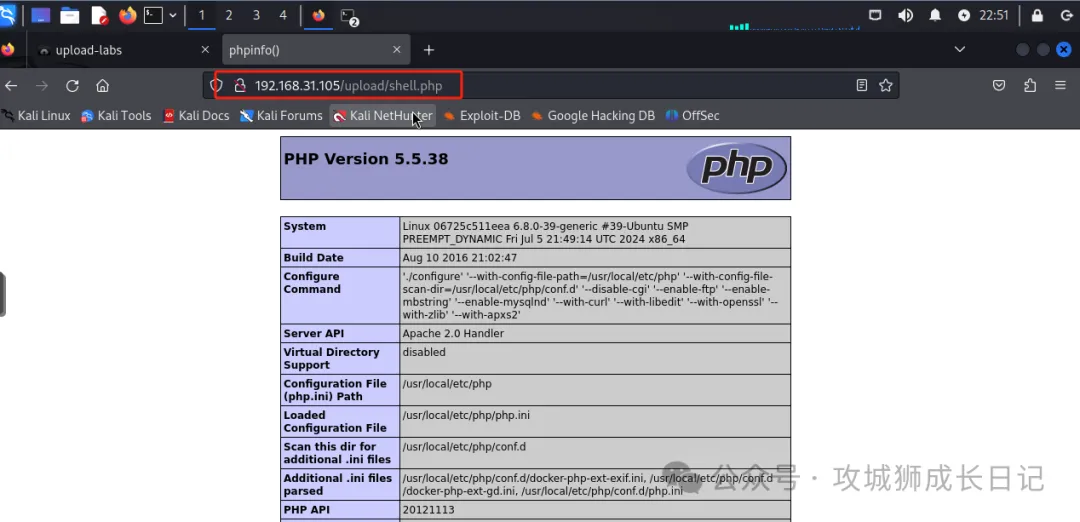This screenshot has width=1080, height=522.
Task: Bookmark this page with the star icon
Action: tap(885, 86)
